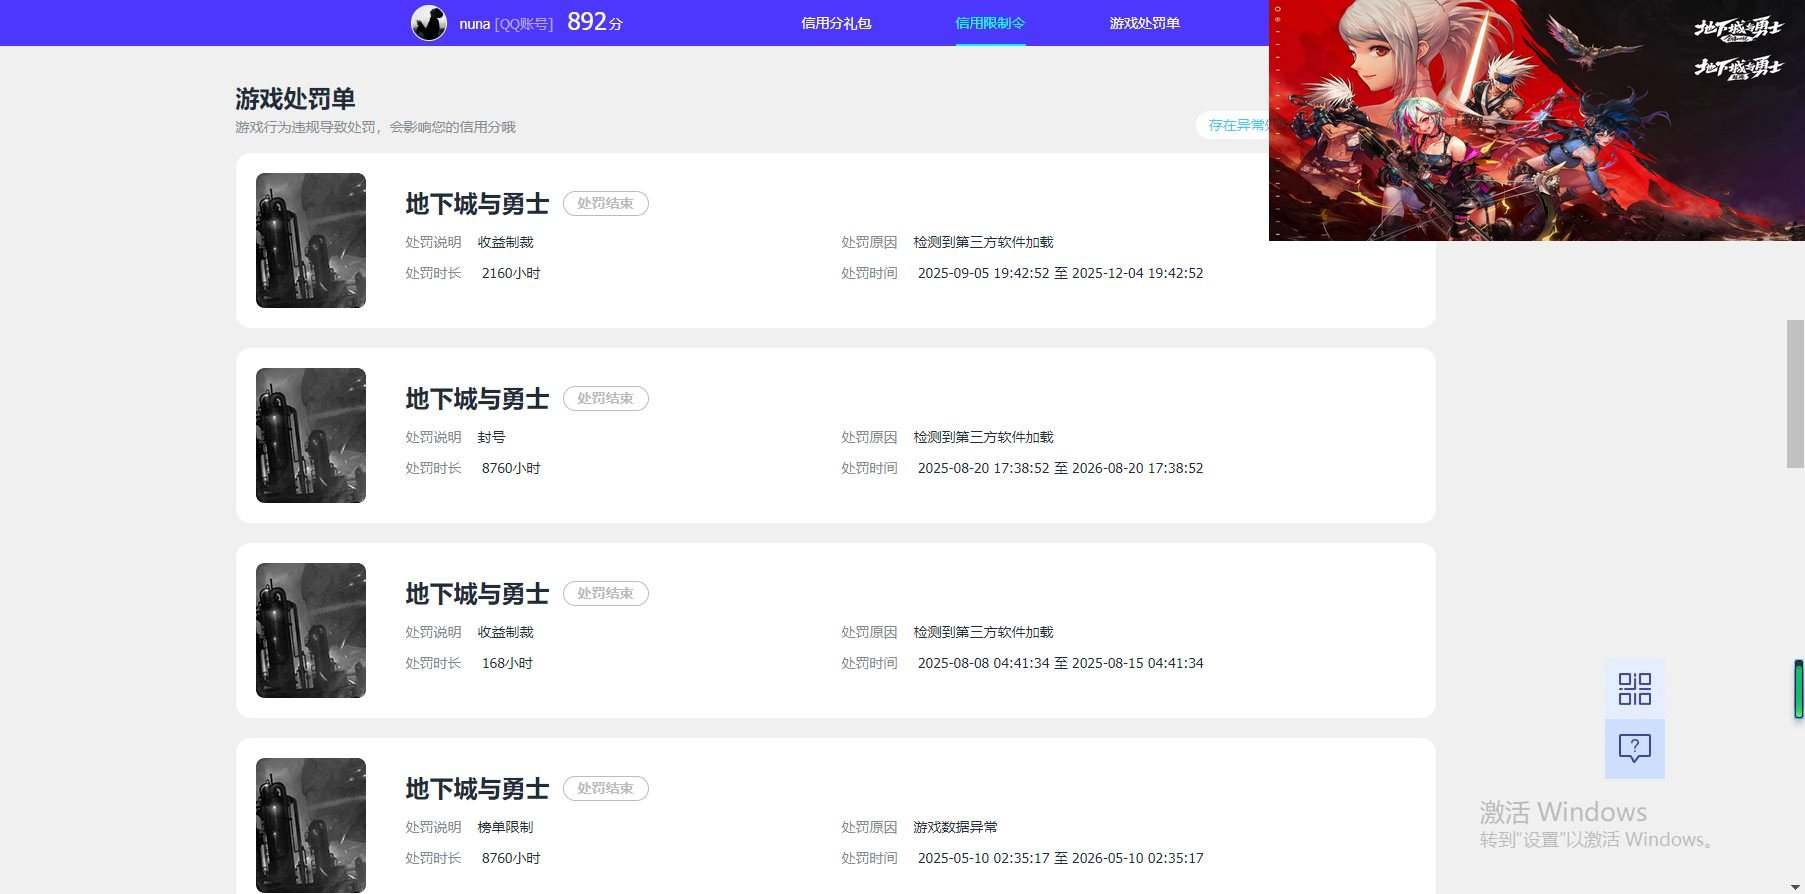Switch to the 信用限制令 tab
This screenshot has width=1805, height=894.
click(x=990, y=23)
